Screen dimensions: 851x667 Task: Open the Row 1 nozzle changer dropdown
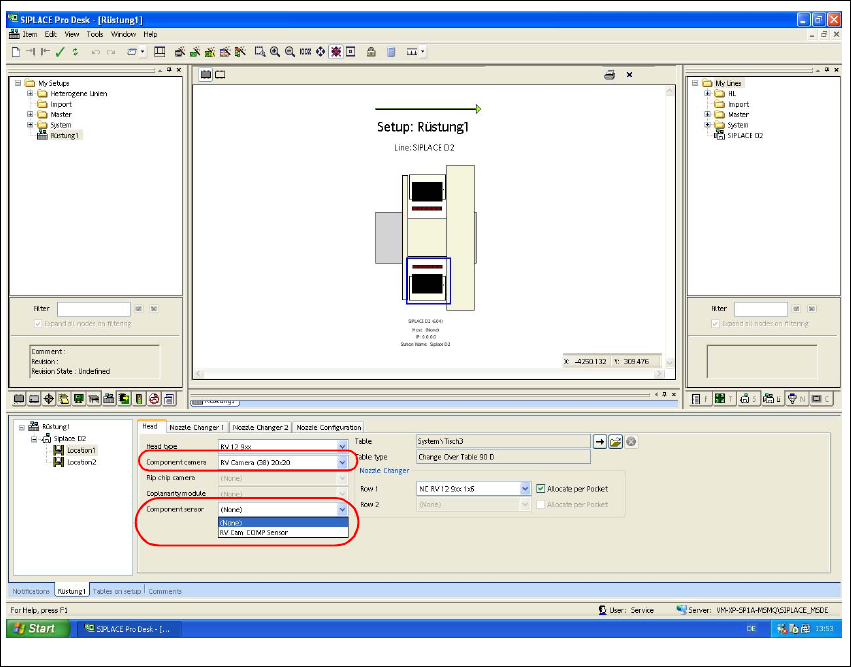pos(525,488)
